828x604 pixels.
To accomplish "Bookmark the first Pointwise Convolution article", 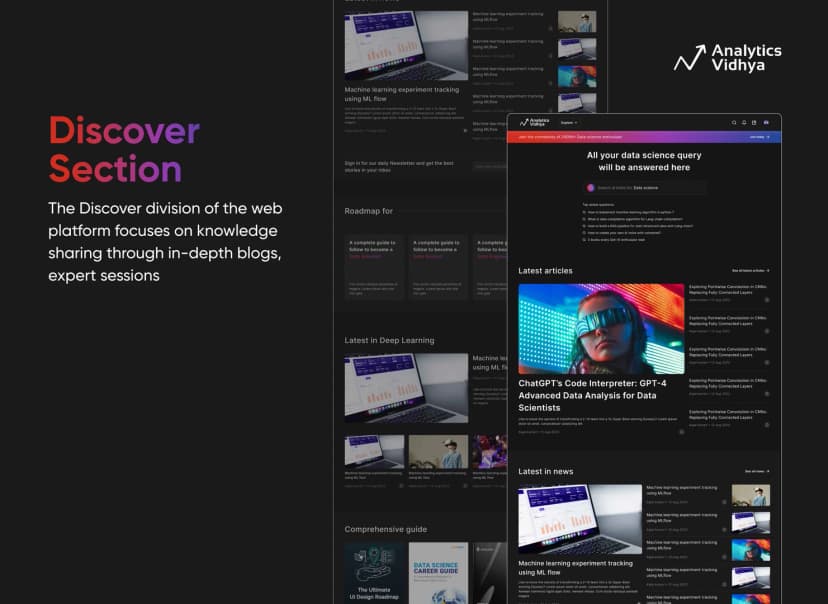I will point(765,299).
